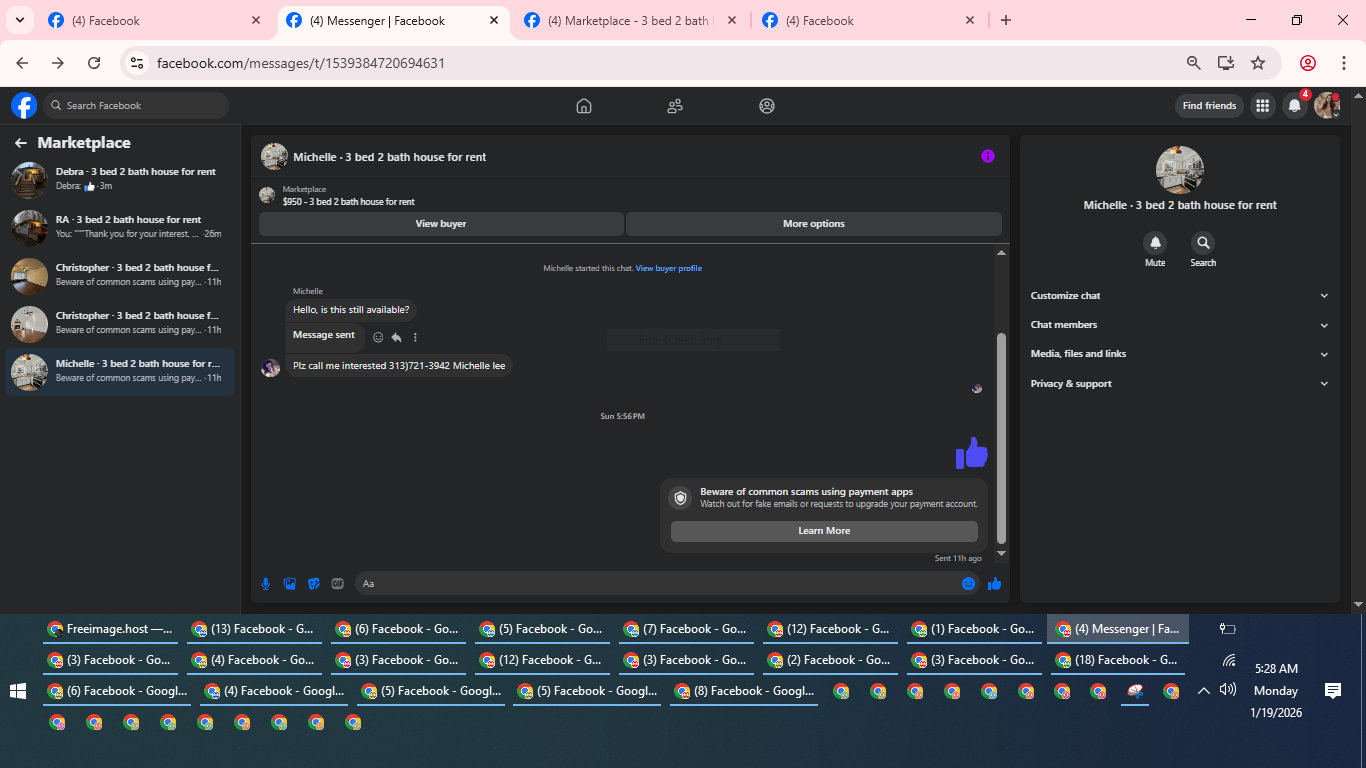The width and height of the screenshot is (1366, 768).
Task: Open RA conversation in Marketplace list
Action: (120, 228)
